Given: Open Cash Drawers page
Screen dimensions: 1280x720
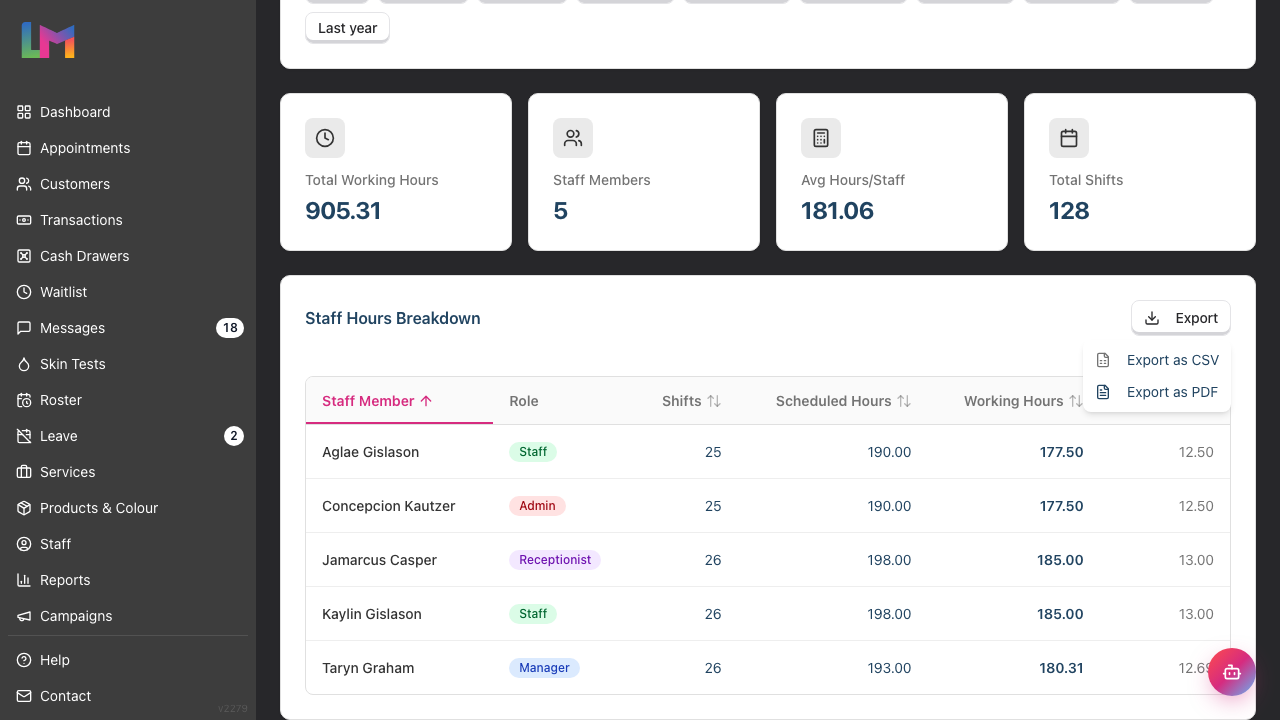Looking at the screenshot, I should 128,256.
